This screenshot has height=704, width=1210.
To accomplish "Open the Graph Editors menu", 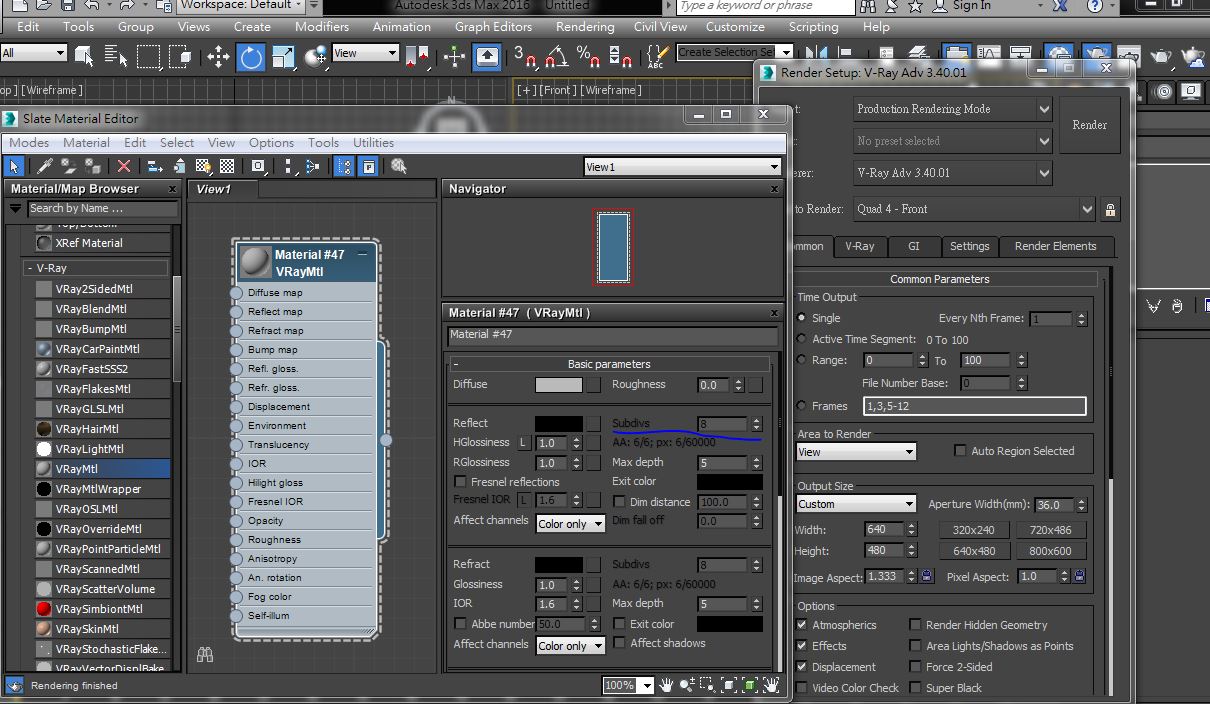I will (492, 27).
